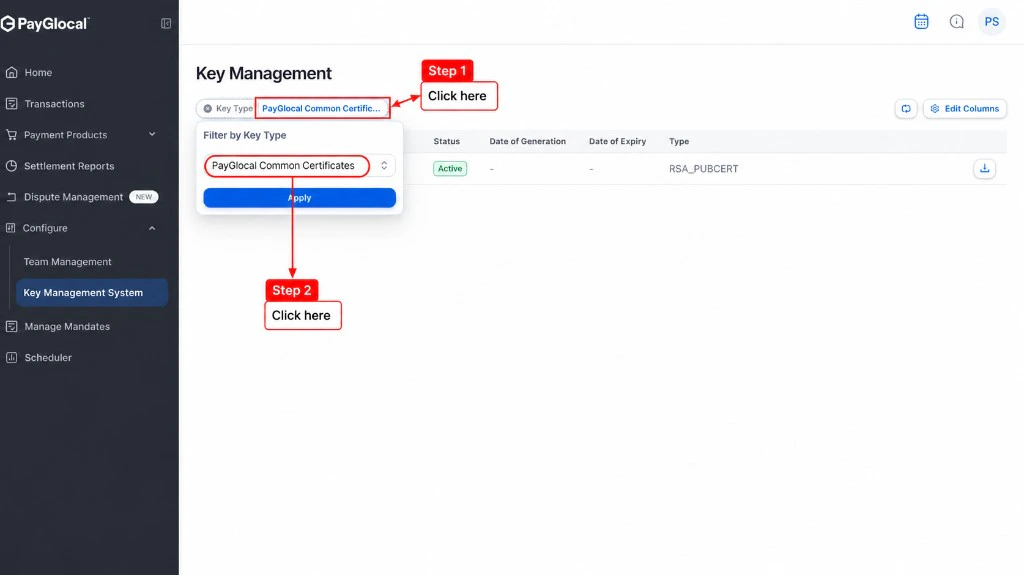Click the refresh icon button

pos(906,108)
